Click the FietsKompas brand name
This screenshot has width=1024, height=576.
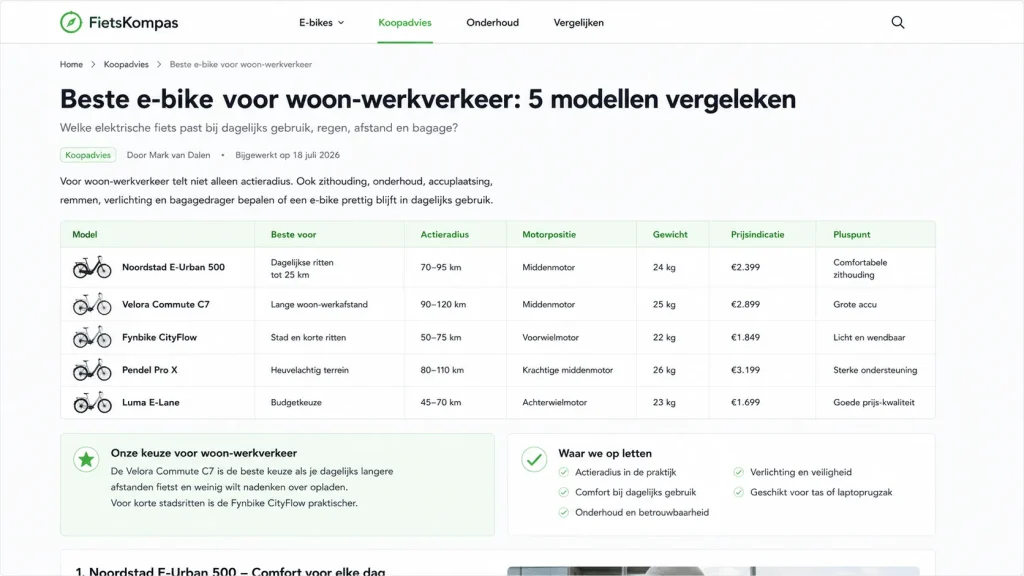(x=133, y=22)
